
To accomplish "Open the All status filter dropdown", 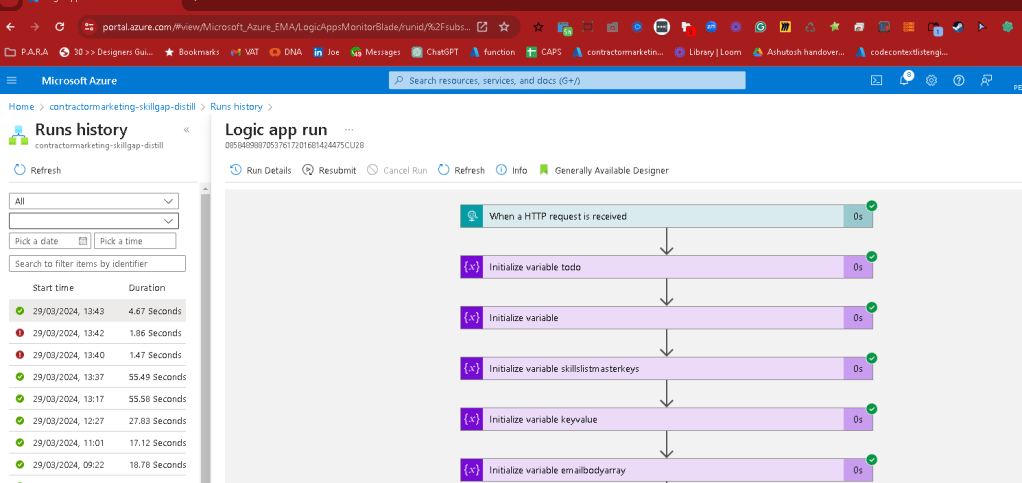I will tap(94, 201).
